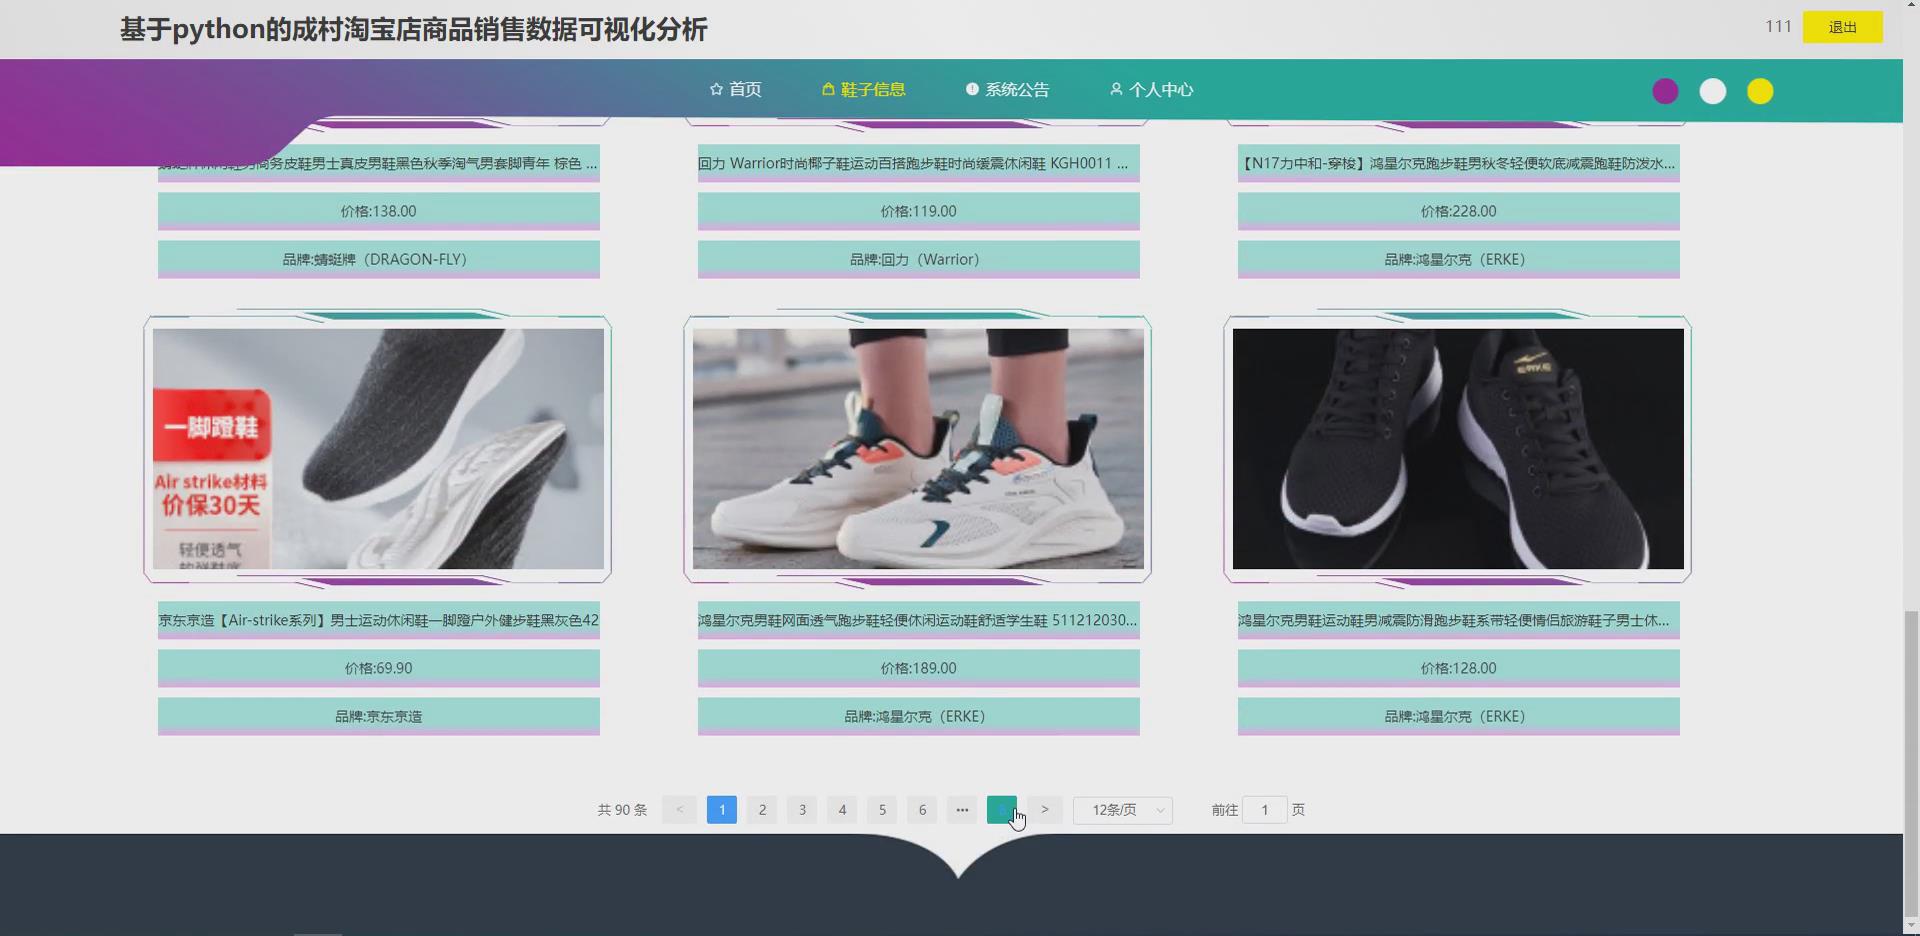Click the username 111 in header
This screenshot has height=936, width=1920.
coord(1778,27)
